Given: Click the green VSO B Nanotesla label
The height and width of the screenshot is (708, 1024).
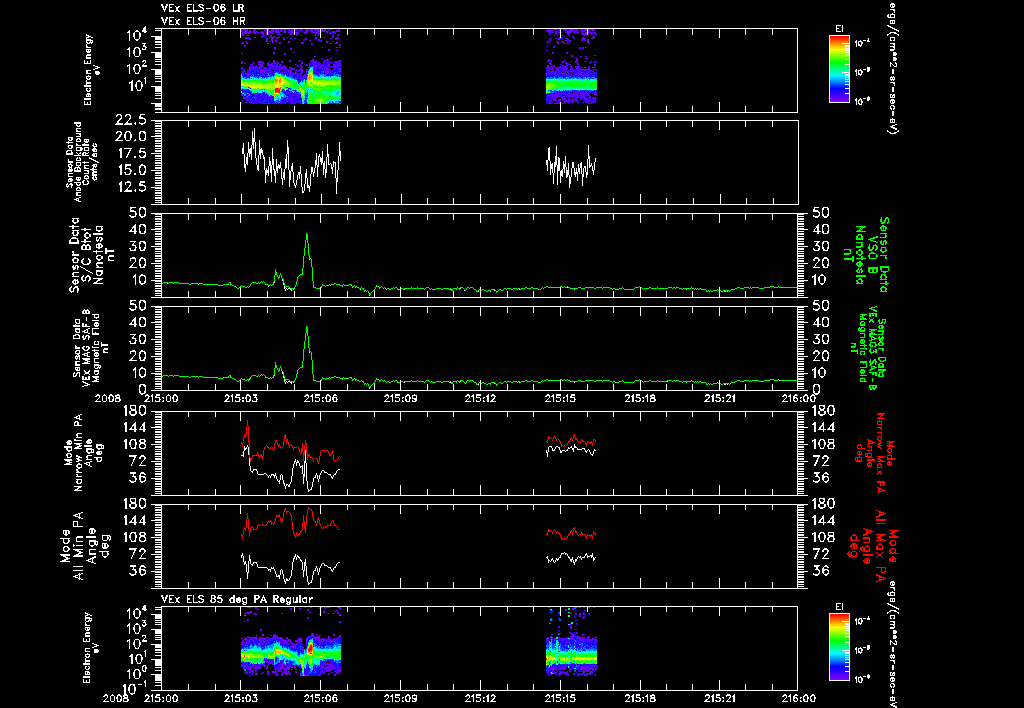Looking at the screenshot, I should pos(867,255).
